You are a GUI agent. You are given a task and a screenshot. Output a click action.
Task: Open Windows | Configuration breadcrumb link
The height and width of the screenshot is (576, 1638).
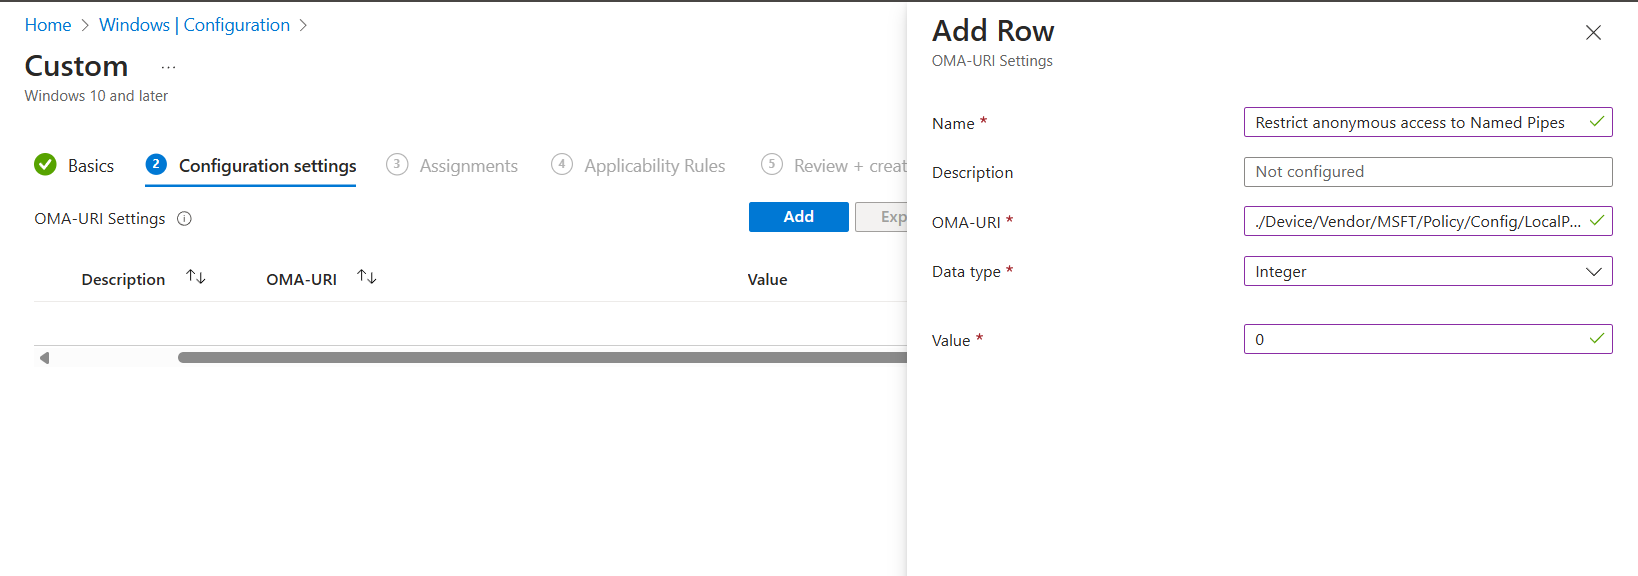194,25
